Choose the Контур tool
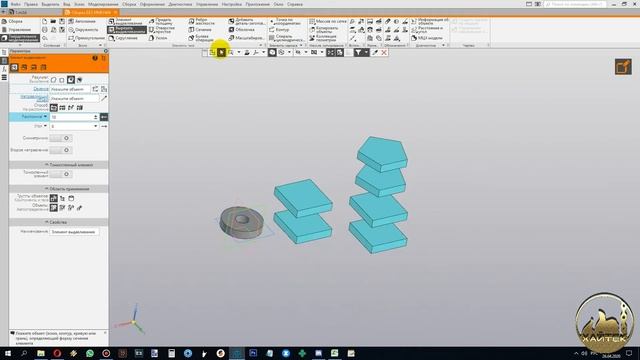This screenshot has height=360, width=640. [279, 30]
